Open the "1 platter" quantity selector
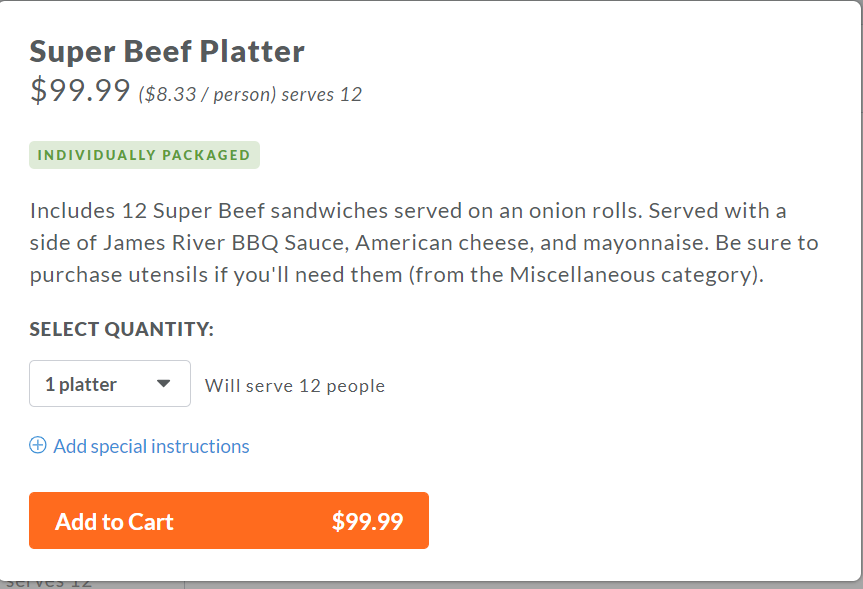The image size is (863, 589). coord(109,384)
